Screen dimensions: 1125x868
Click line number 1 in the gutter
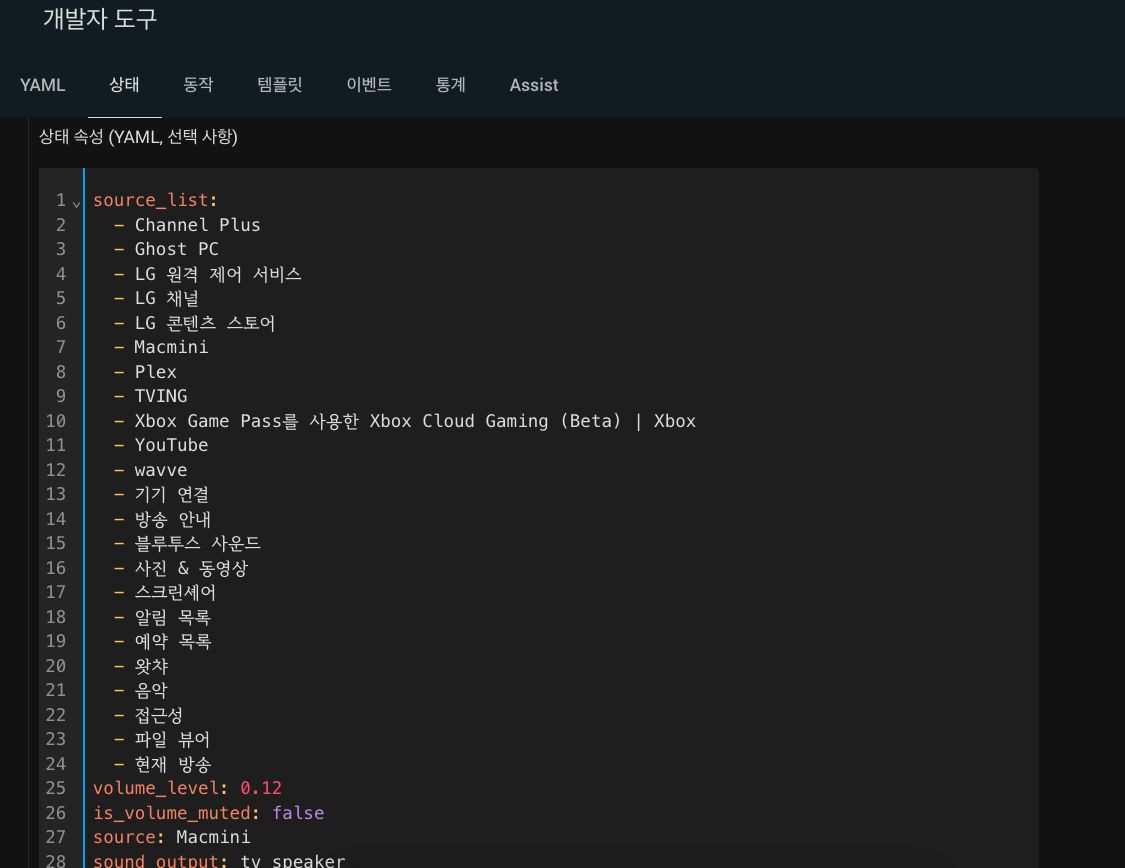pyautogui.click(x=61, y=200)
